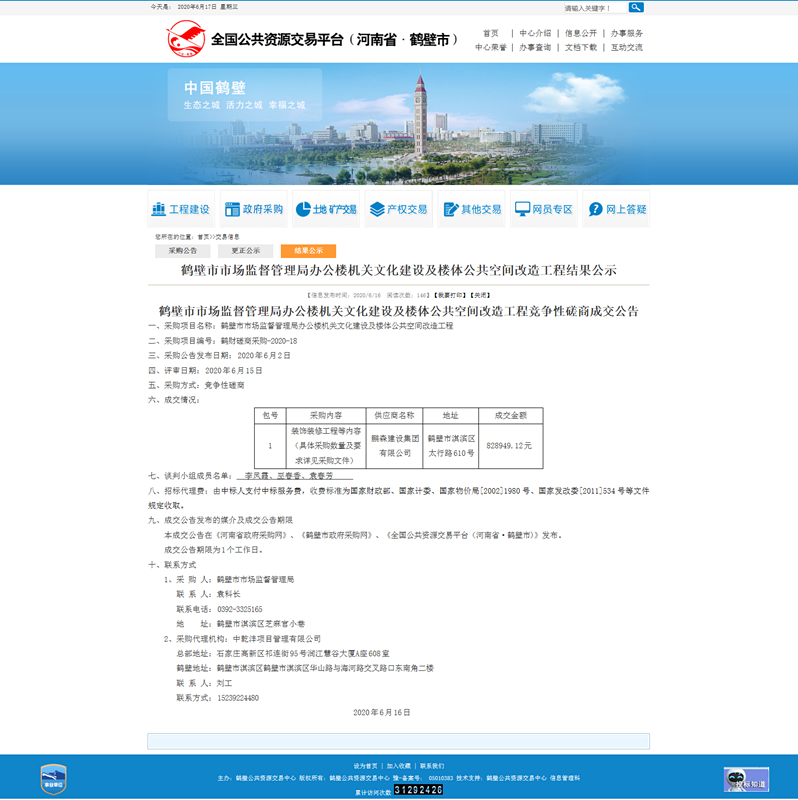Click the address cell 鹤壁市淇滨区太行路610号

pos(451,445)
